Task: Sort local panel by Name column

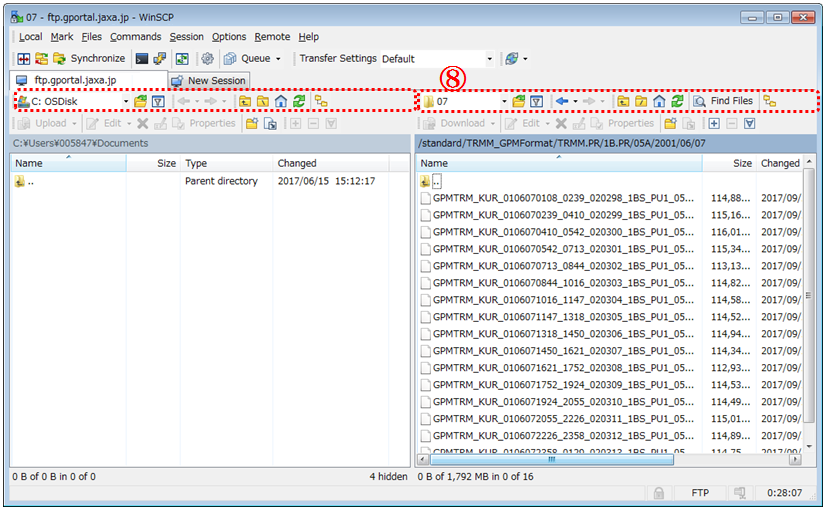Action: point(69,163)
